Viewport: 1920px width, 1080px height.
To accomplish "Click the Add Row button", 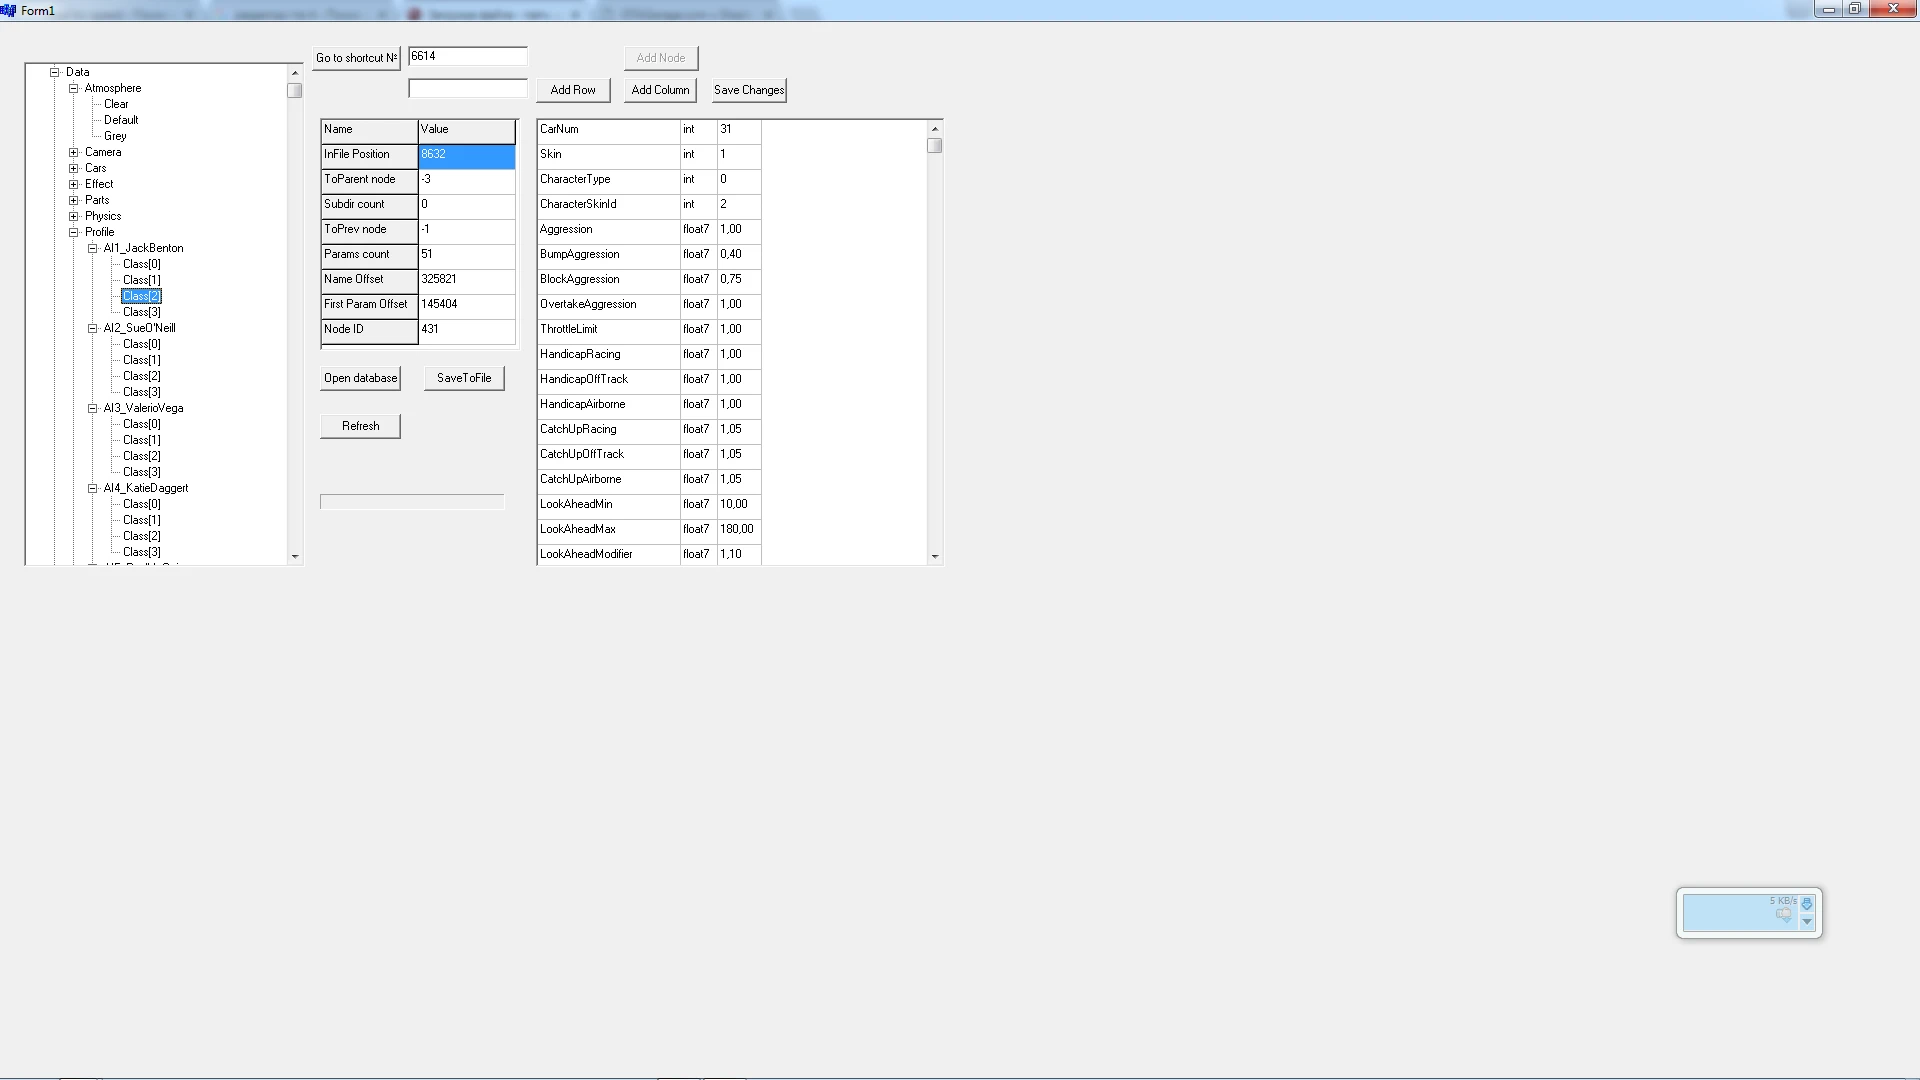I will 573,90.
